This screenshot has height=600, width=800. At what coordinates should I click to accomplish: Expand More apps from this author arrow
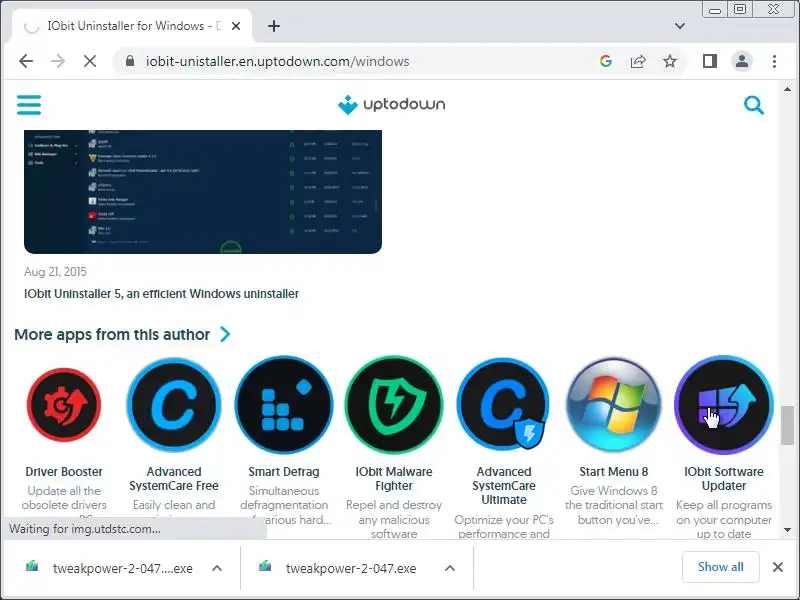[225, 334]
